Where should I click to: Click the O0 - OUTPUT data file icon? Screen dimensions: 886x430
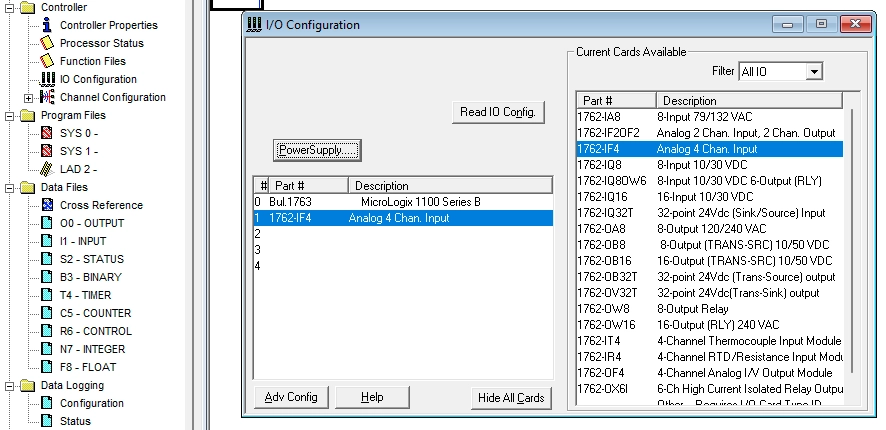click(x=47, y=223)
